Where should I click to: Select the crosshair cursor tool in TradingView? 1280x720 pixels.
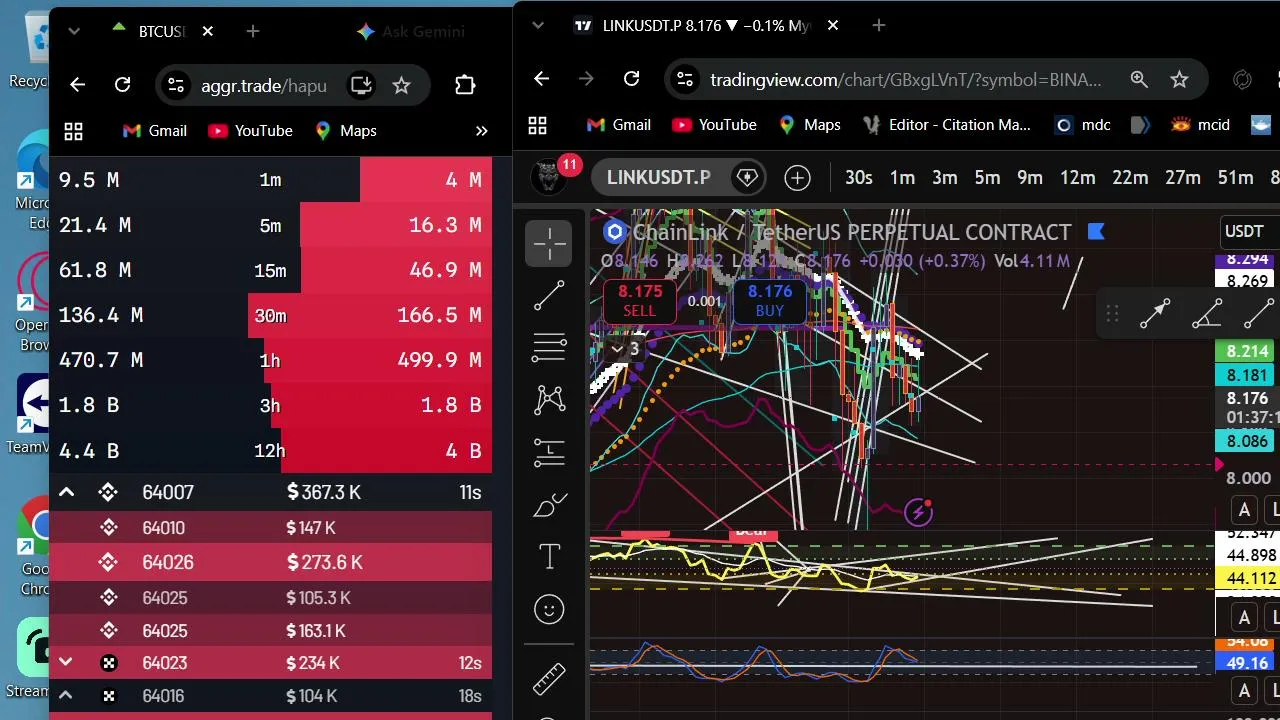coord(549,244)
